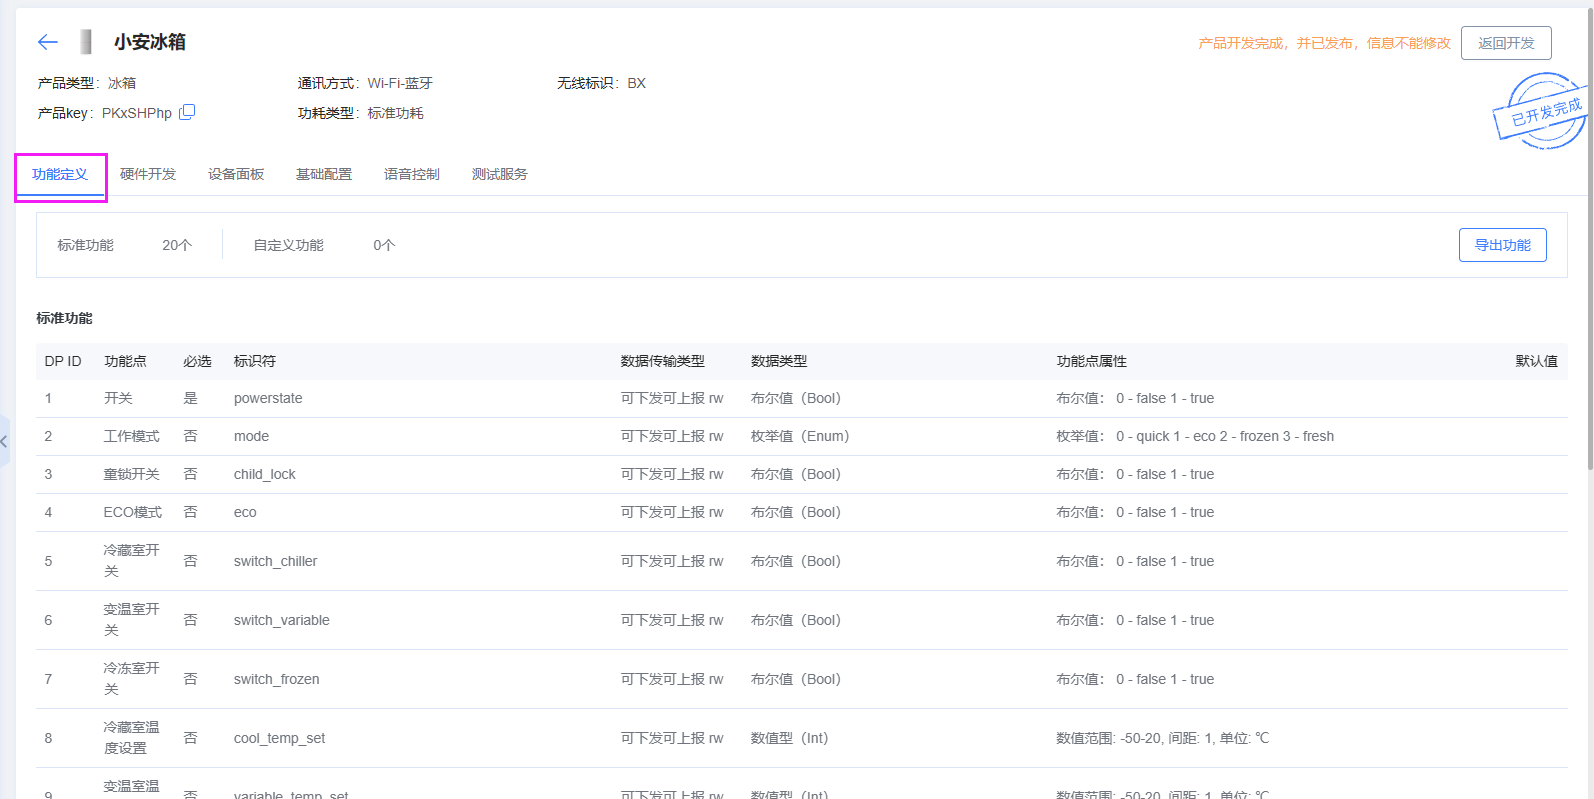Select the switch_chiller identifier
This screenshot has height=799, width=1594.
coord(275,561)
